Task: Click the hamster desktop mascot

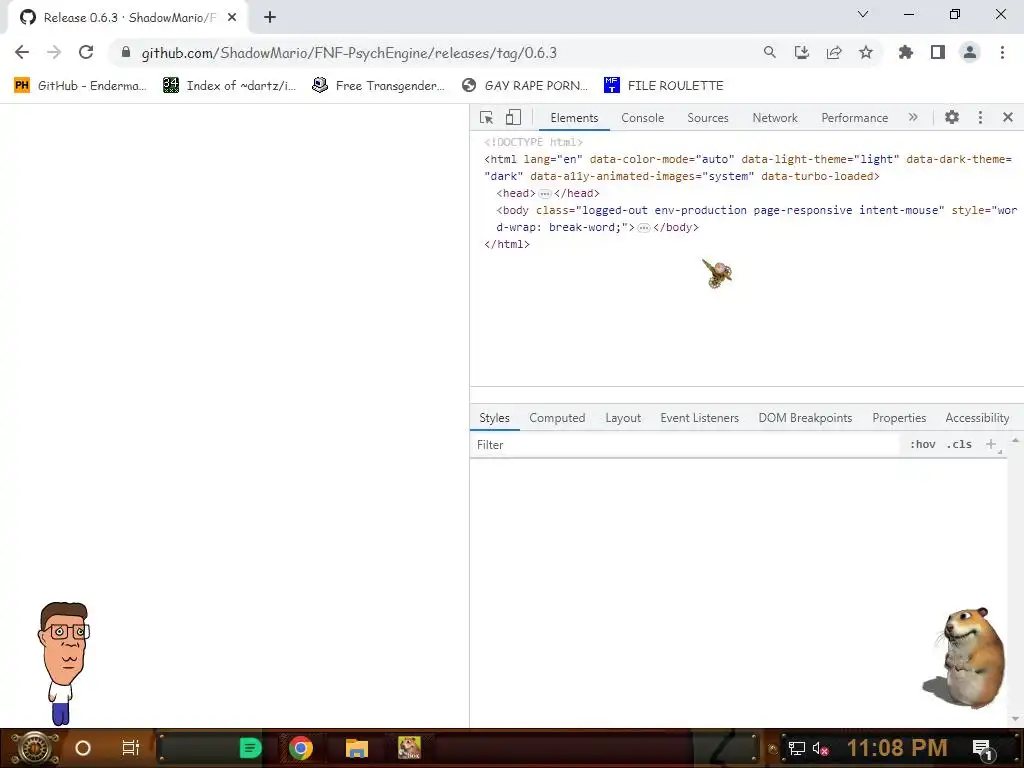Action: (965, 658)
